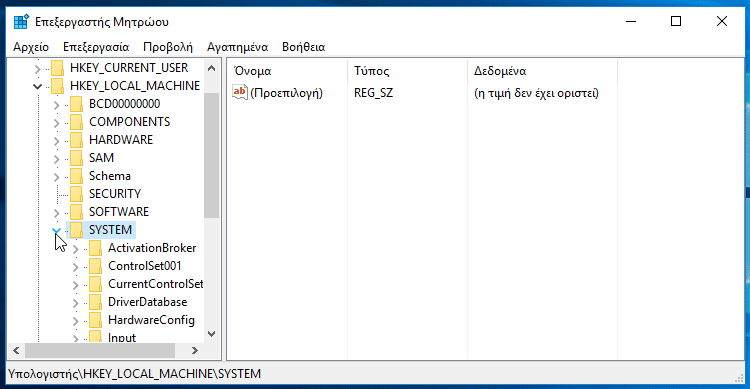The width and height of the screenshot is (750, 389).
Task: Expand the HardwareConfig key
Action: pyautogui.click(x=76, y=321)
